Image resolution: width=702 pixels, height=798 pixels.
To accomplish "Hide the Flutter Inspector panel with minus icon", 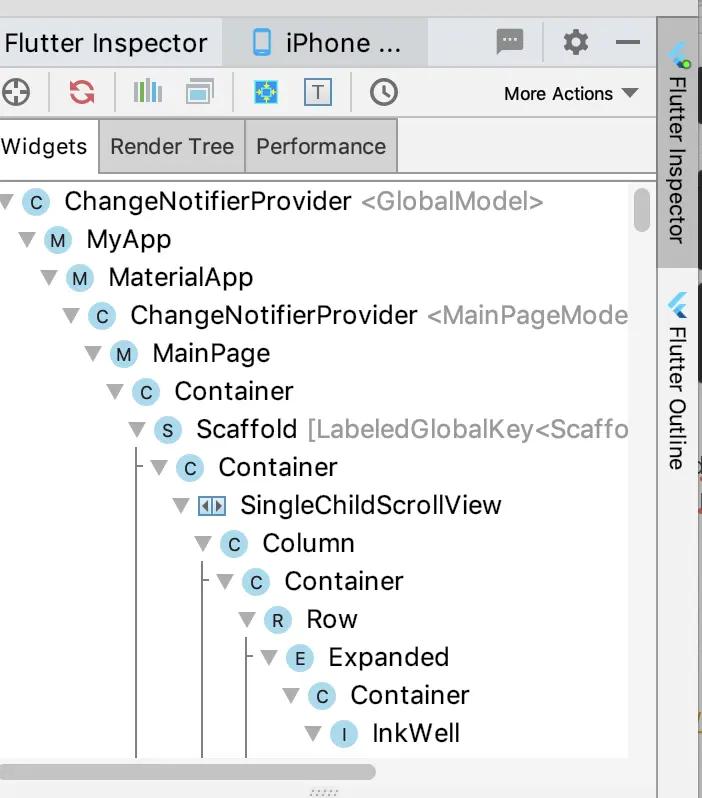I will point(628,42).
